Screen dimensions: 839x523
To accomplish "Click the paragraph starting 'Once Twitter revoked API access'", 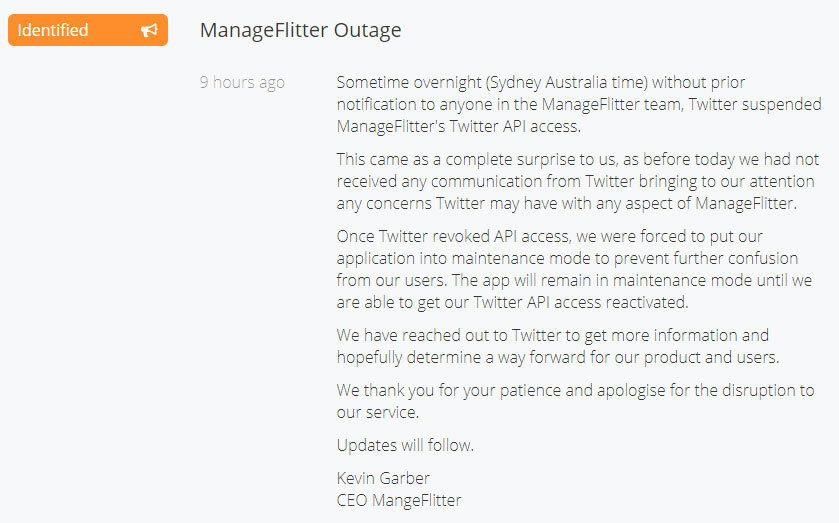I will click(574, 269).
